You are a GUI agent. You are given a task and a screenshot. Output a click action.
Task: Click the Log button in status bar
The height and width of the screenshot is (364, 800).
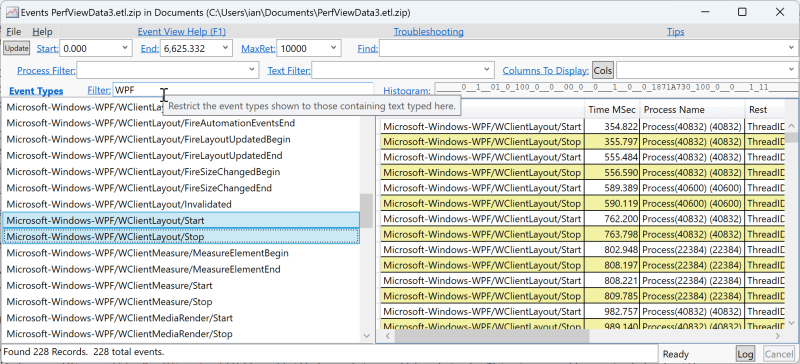pyautogui.click(x=745, y=354)
